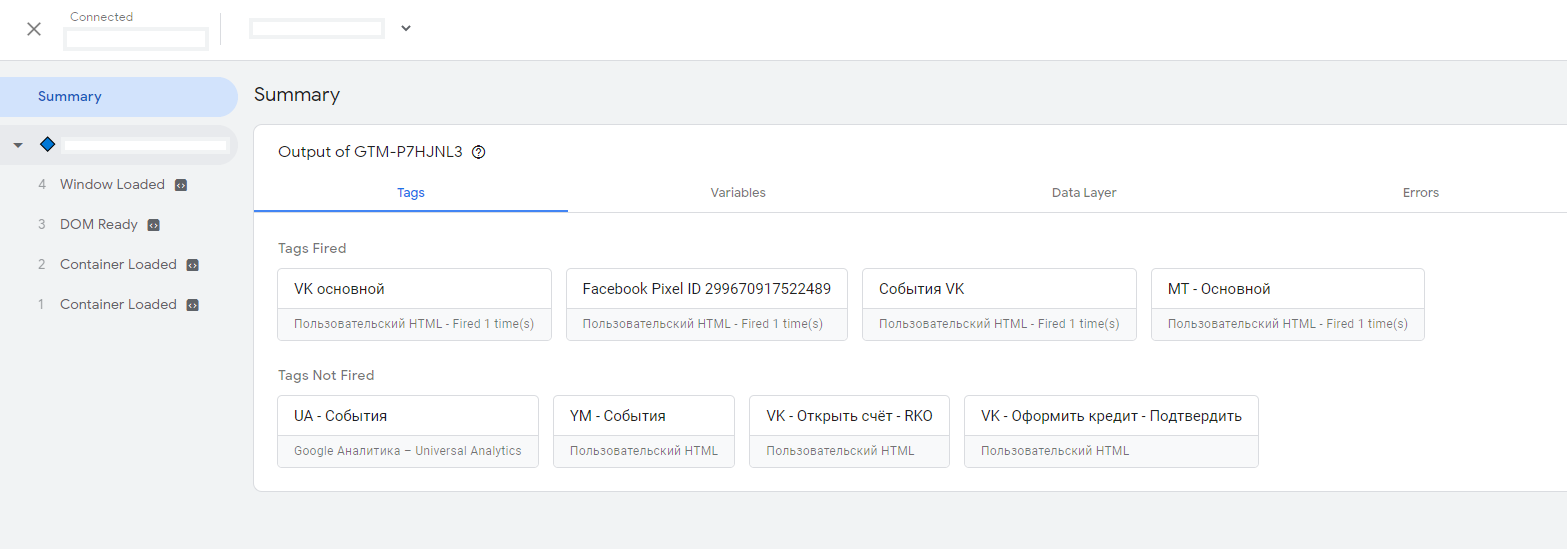The width and height of the screenshot is (1567, 549).
Task: Click the code icon next to DOM Ready
Action: click(154, 225)
